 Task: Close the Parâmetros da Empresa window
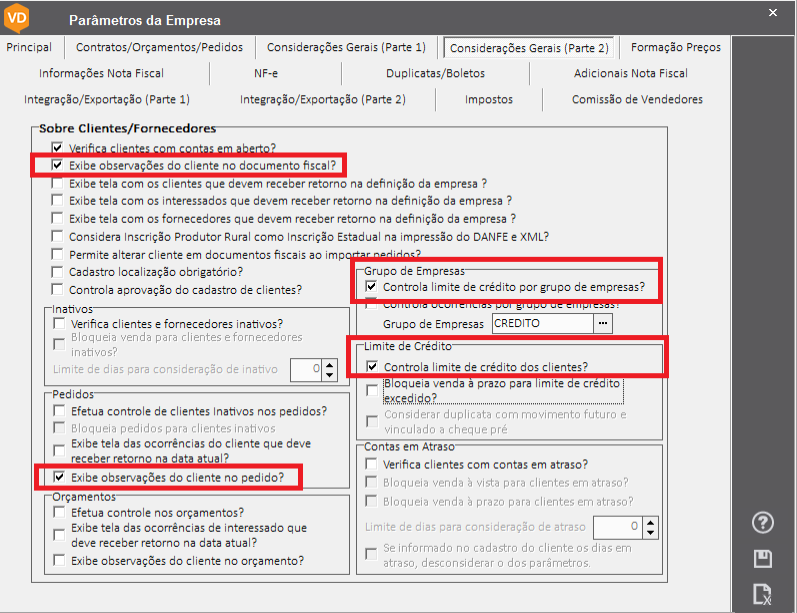[773, 13]
